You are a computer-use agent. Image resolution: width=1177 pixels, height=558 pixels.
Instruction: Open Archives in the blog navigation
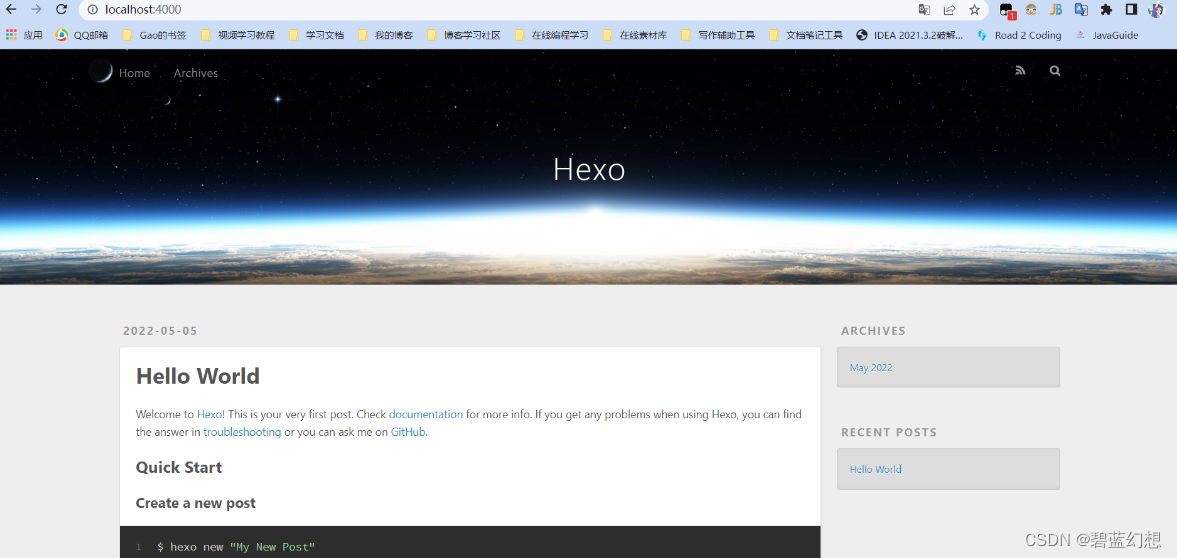tap(195, 73)
